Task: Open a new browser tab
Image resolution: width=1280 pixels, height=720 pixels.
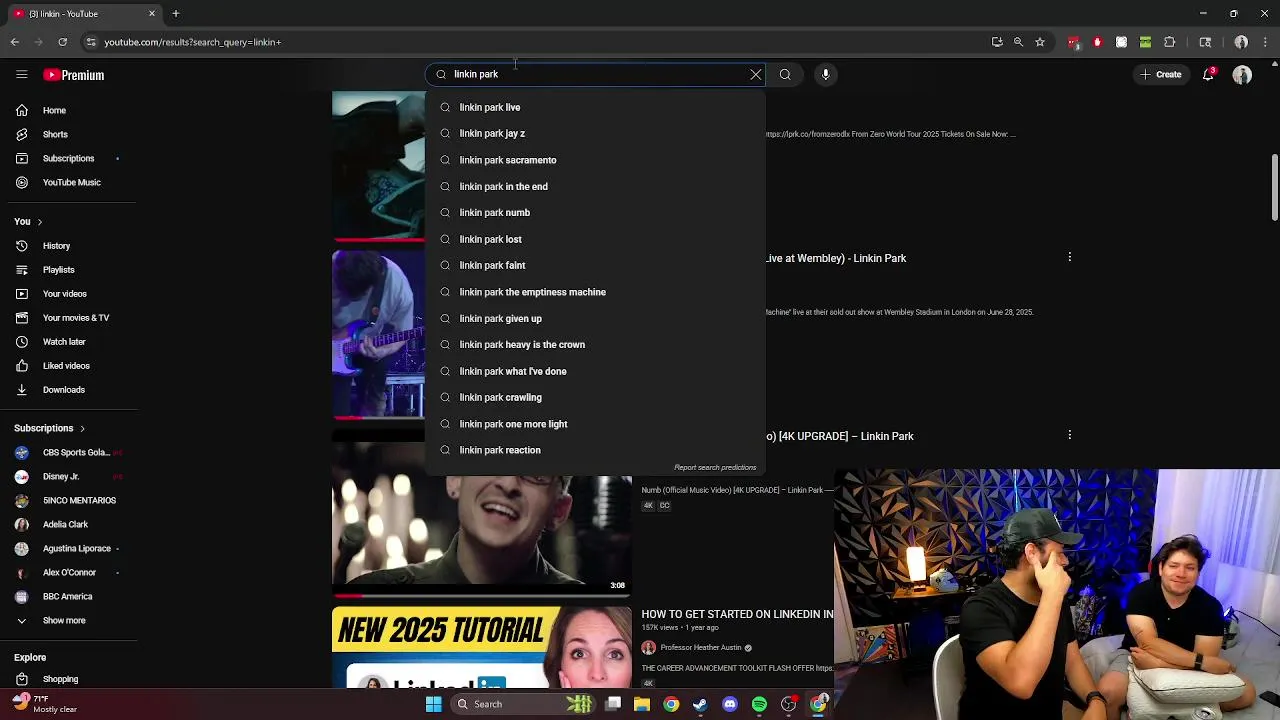Action: pyautogui.click(x=175, y=13)
